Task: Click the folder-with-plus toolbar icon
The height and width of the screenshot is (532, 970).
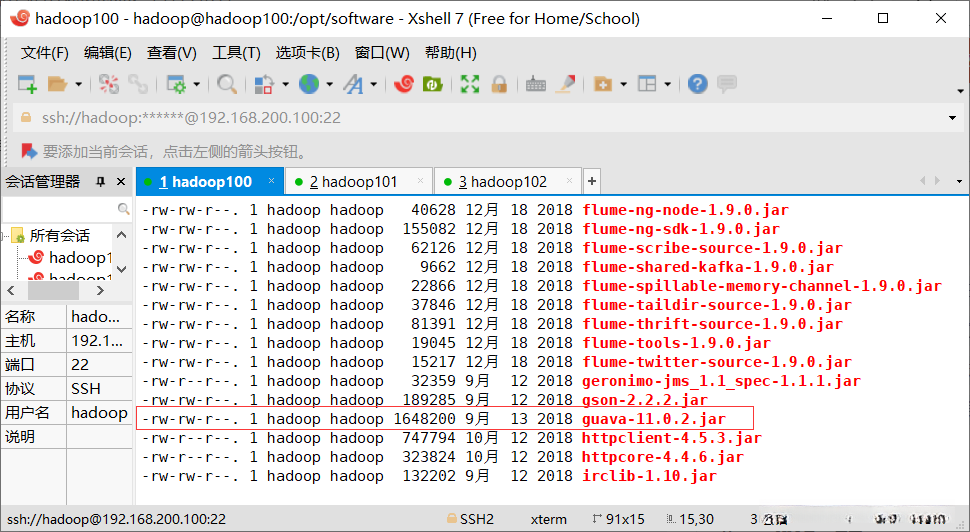Action: (x=603, y=84)
